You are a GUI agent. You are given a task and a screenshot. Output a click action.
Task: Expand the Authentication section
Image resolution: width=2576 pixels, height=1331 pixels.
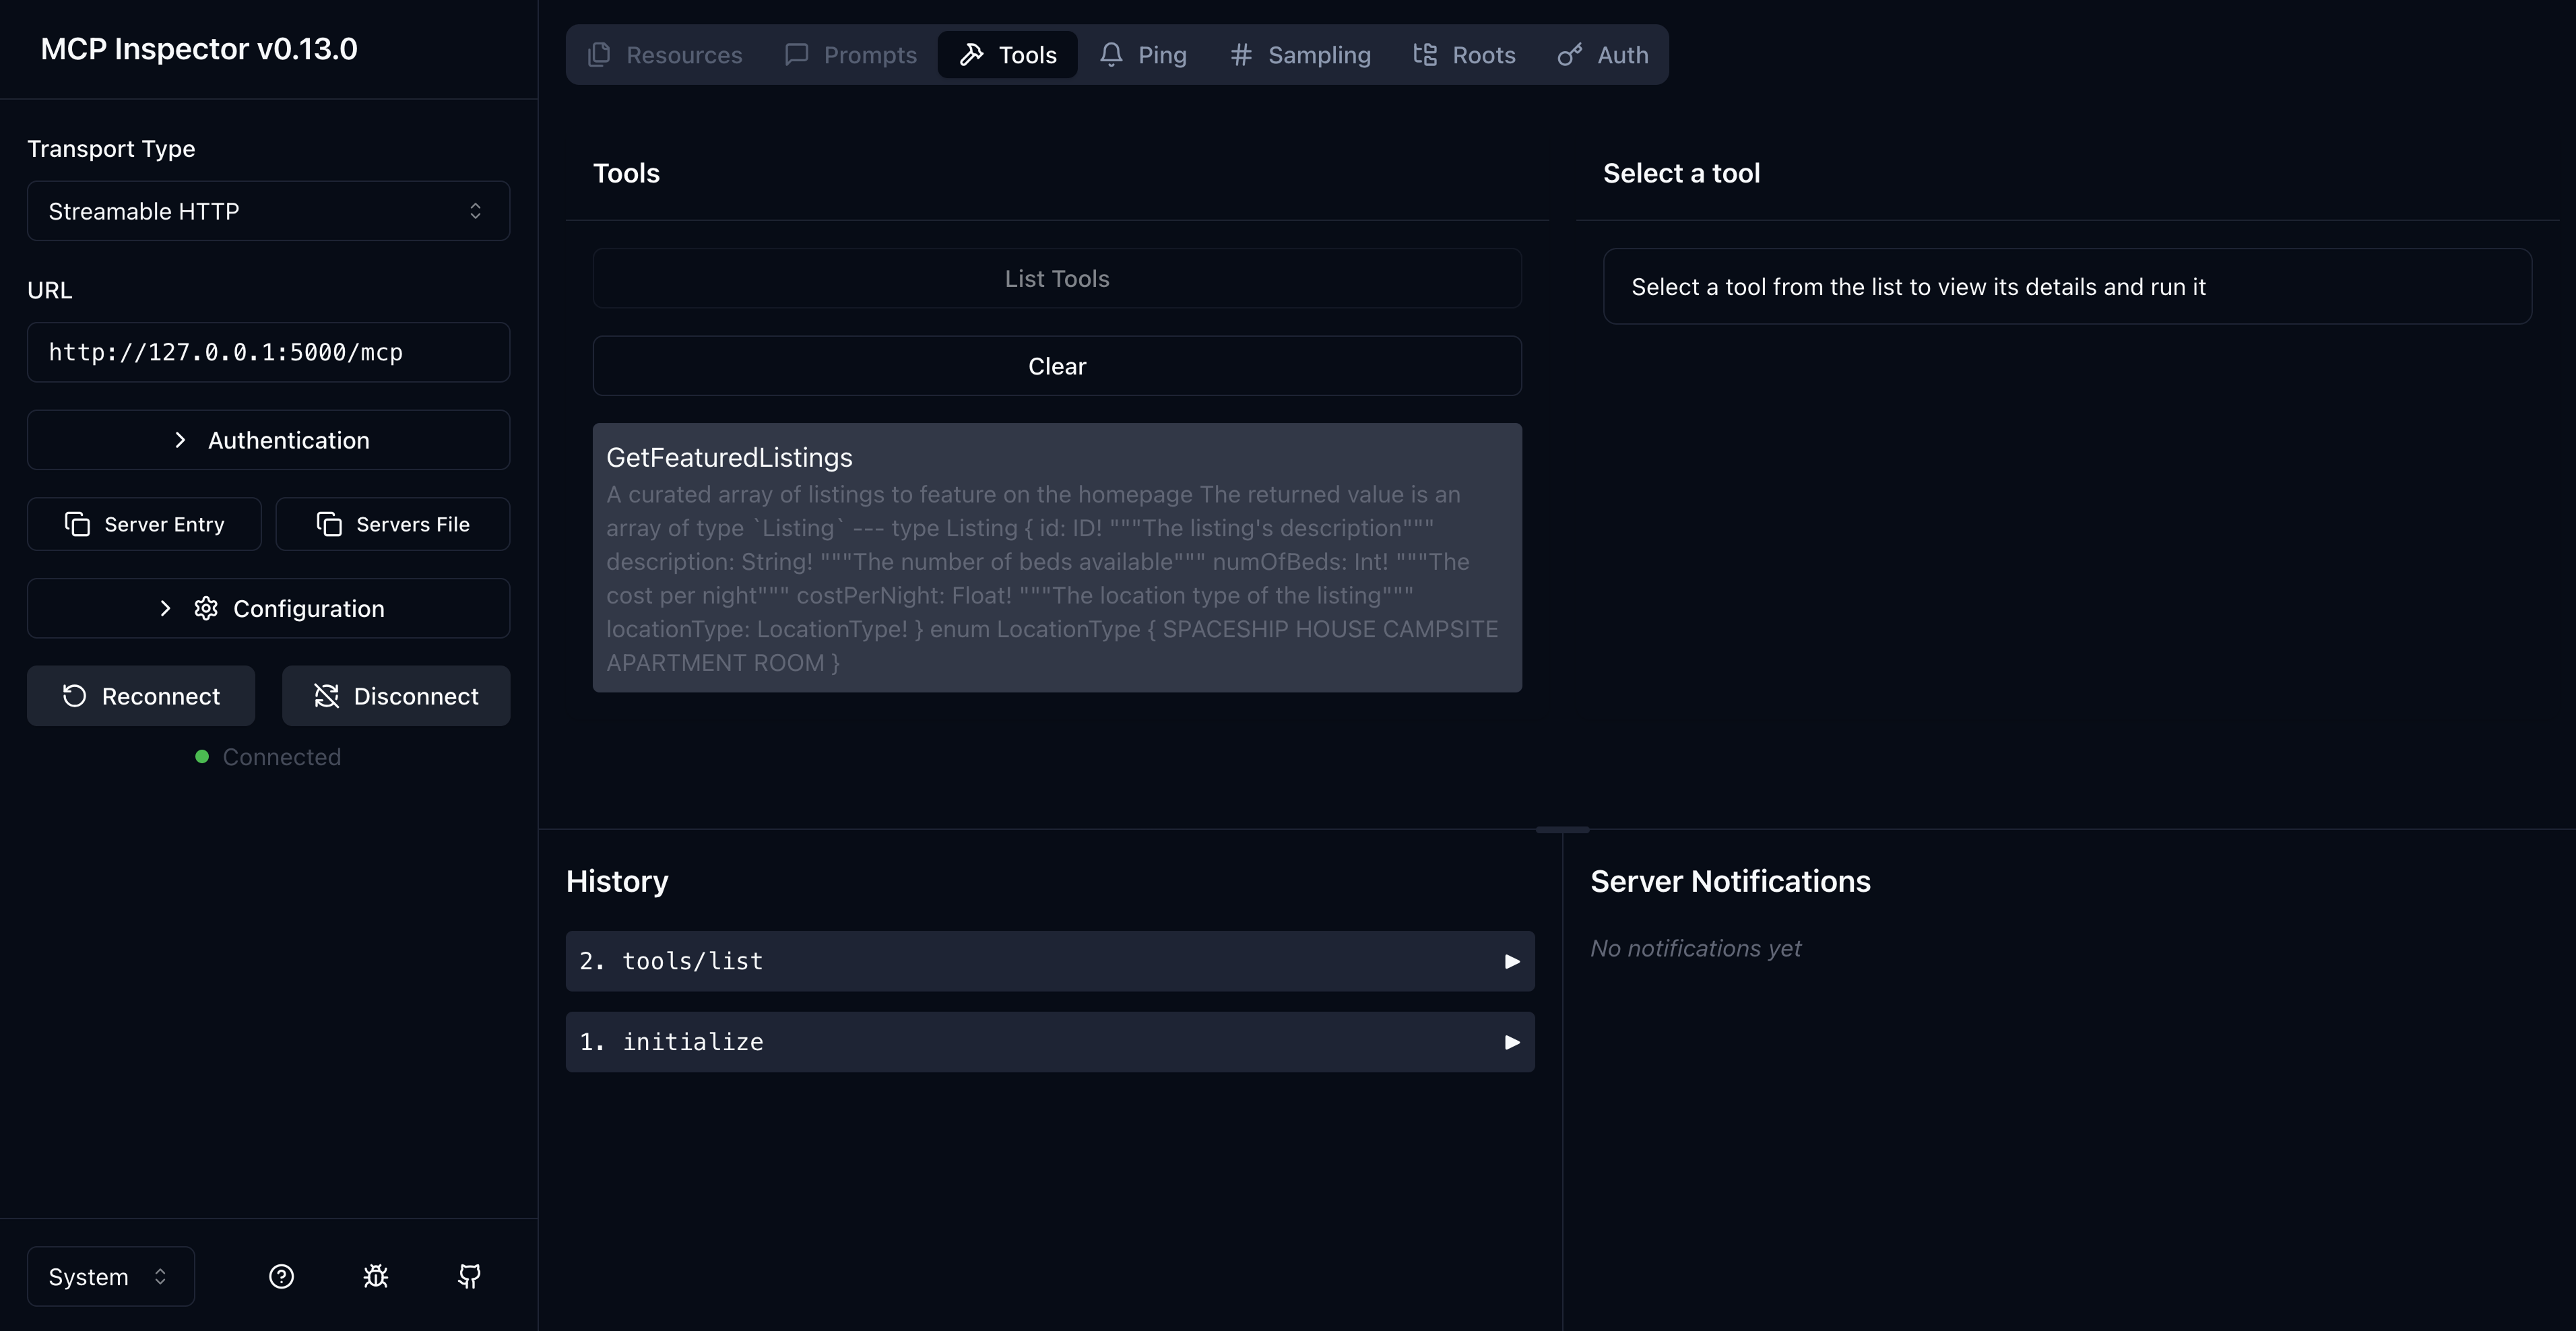(x=267, y=440)
